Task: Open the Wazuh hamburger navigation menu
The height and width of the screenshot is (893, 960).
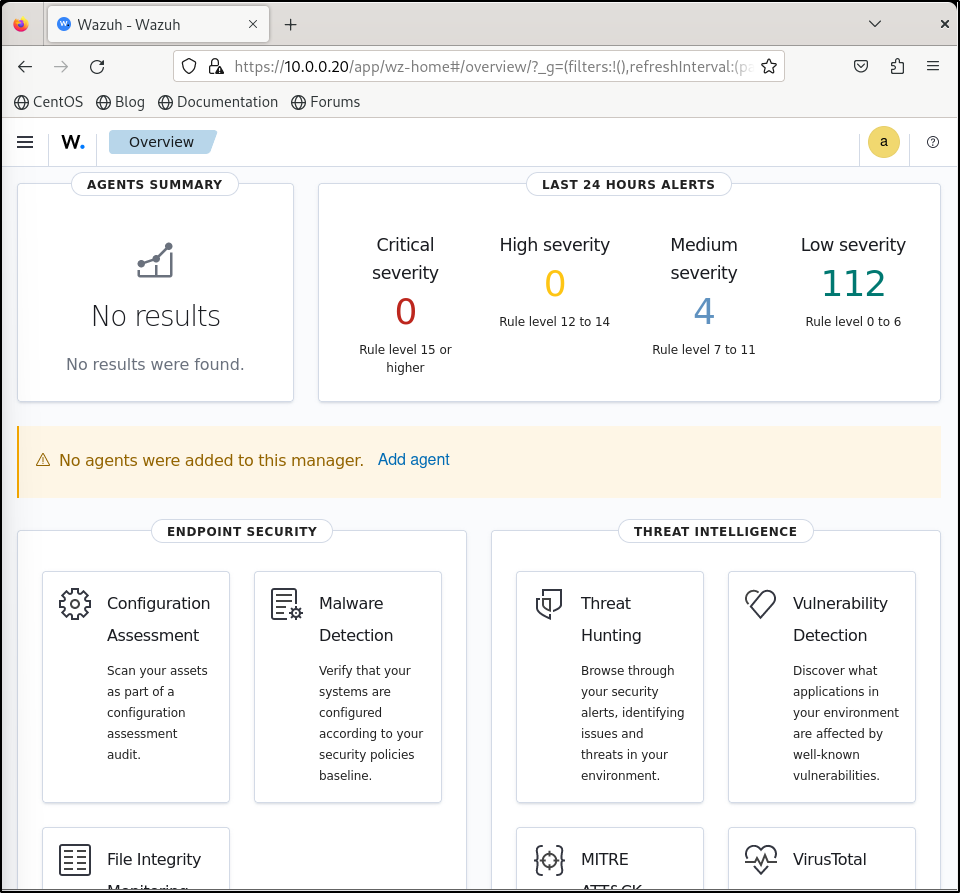Action: pyautogui.click(x=25, y=142)
